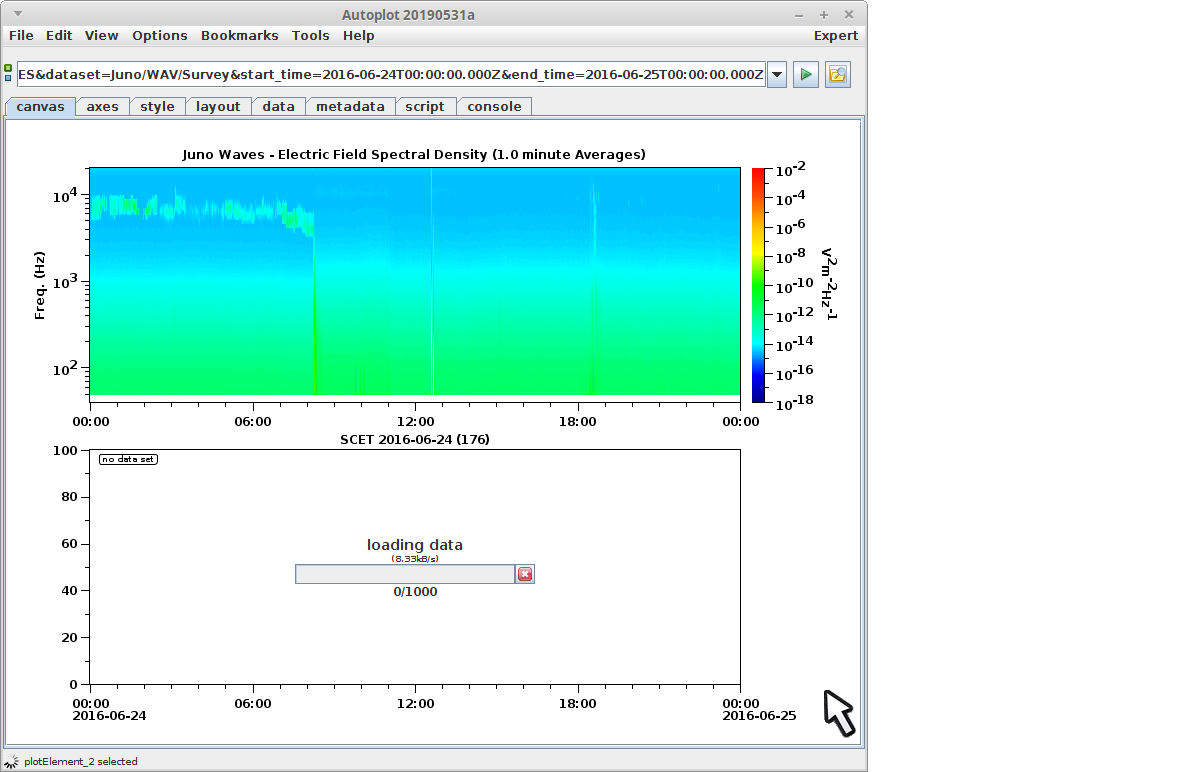The height and width of the screenshot is (772, 1197).
Task: Cancel loading with the red X button
Action: (x=525, y=574)
